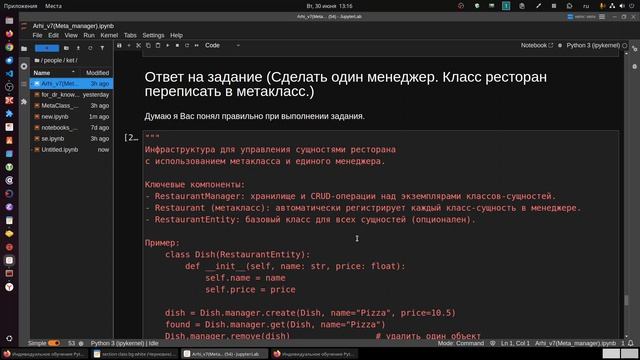The height and width of the screenshot is (360, 640).
Task: Click the code cell docstring editor area
Action: (380, 235)
